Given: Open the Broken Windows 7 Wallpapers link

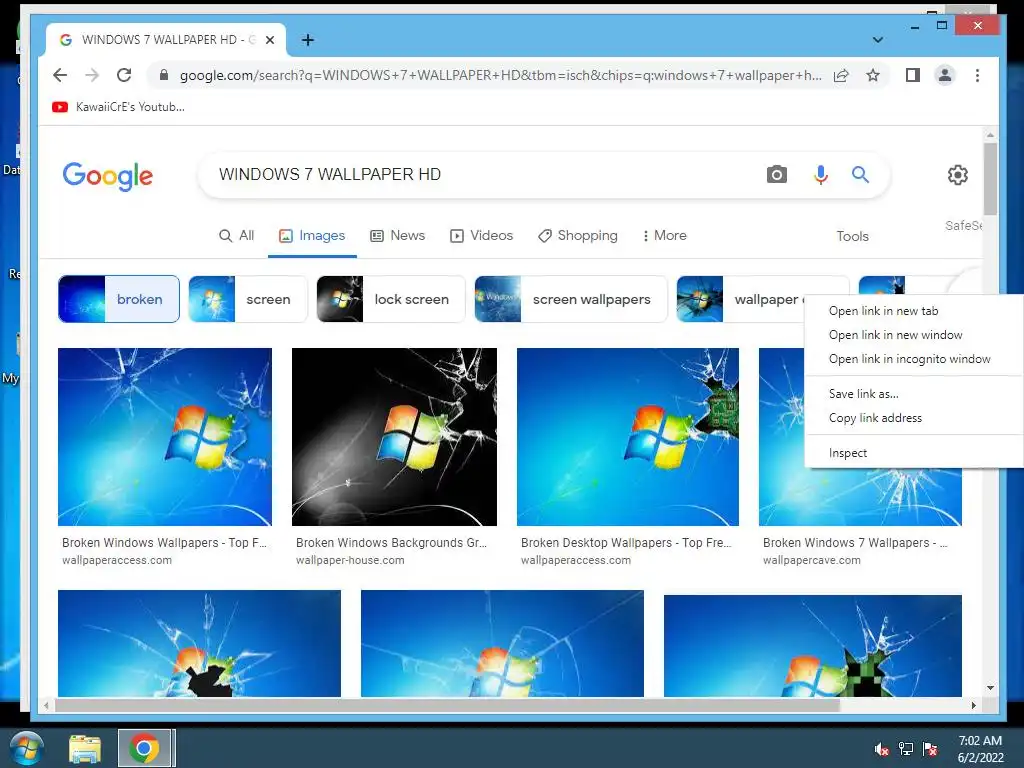Looking at the screenshot, I should pyautogui.click(x=854, y=543).
